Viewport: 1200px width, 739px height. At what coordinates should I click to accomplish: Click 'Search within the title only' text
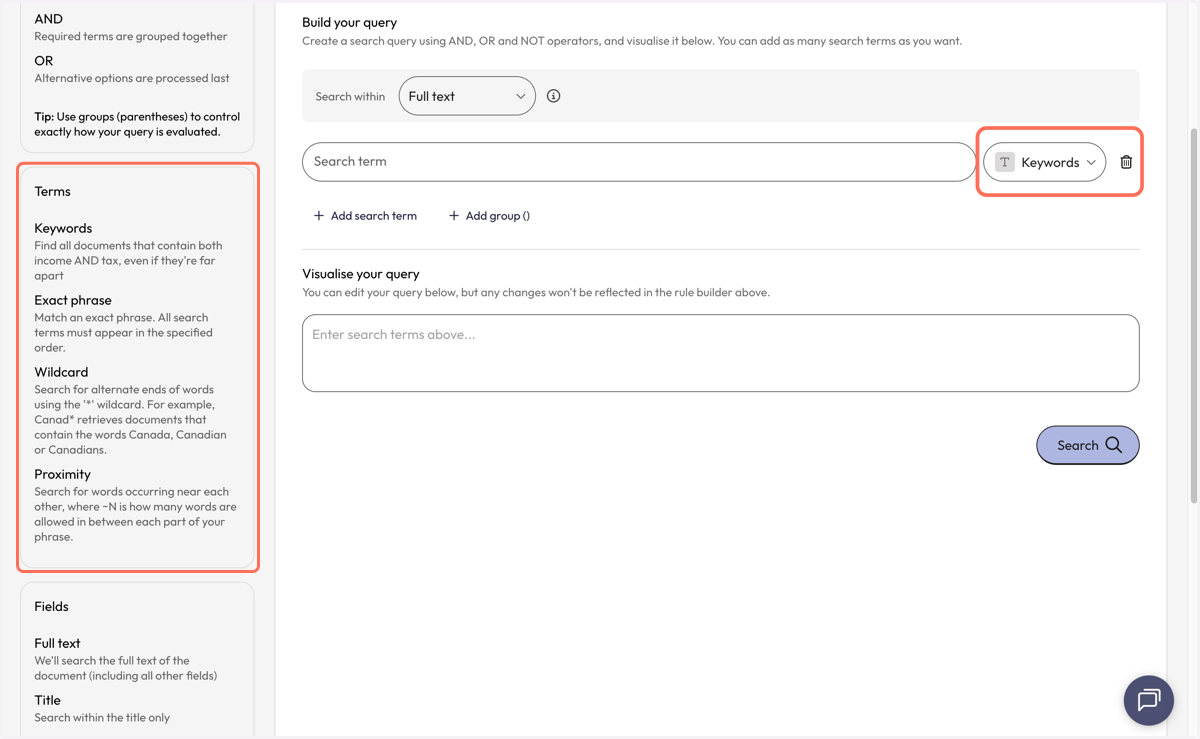[102, 718]
